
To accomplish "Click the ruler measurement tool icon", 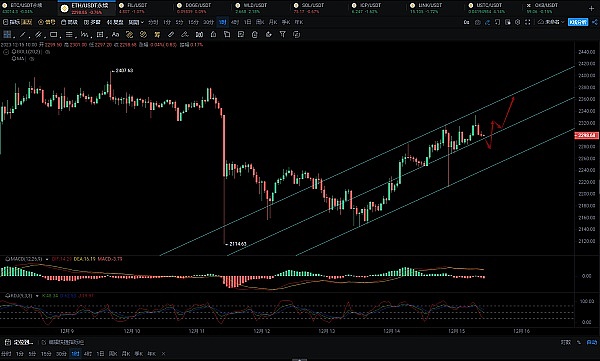I will click(x=171, y=35).
